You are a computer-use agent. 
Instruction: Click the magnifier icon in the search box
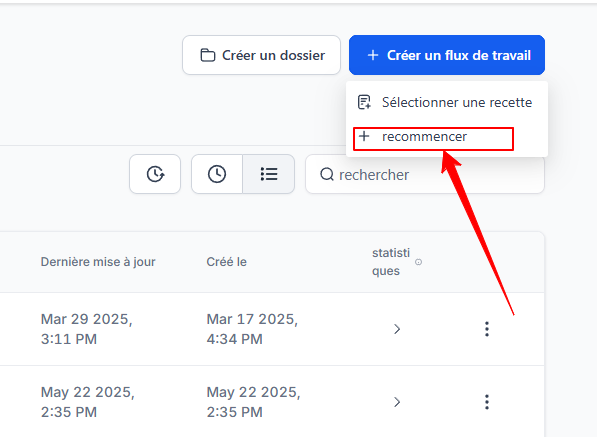(327, 174)
